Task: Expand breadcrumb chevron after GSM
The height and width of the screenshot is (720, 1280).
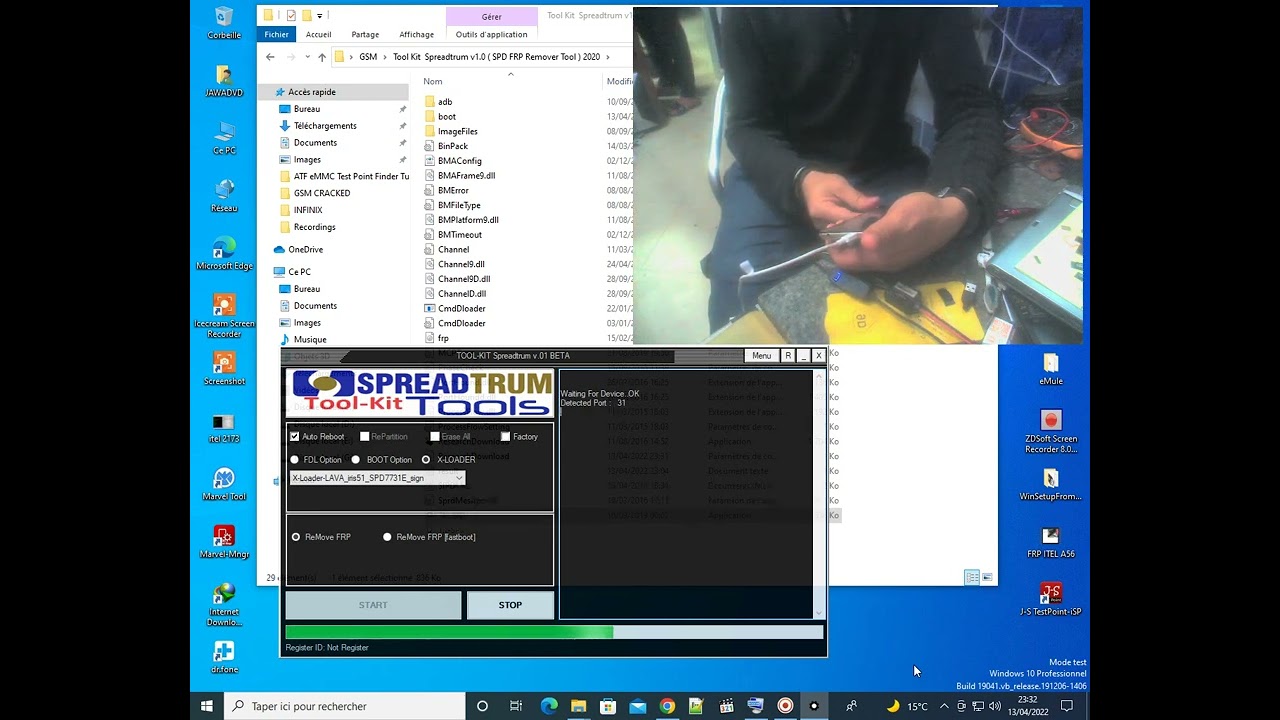Action: [385, 57]
